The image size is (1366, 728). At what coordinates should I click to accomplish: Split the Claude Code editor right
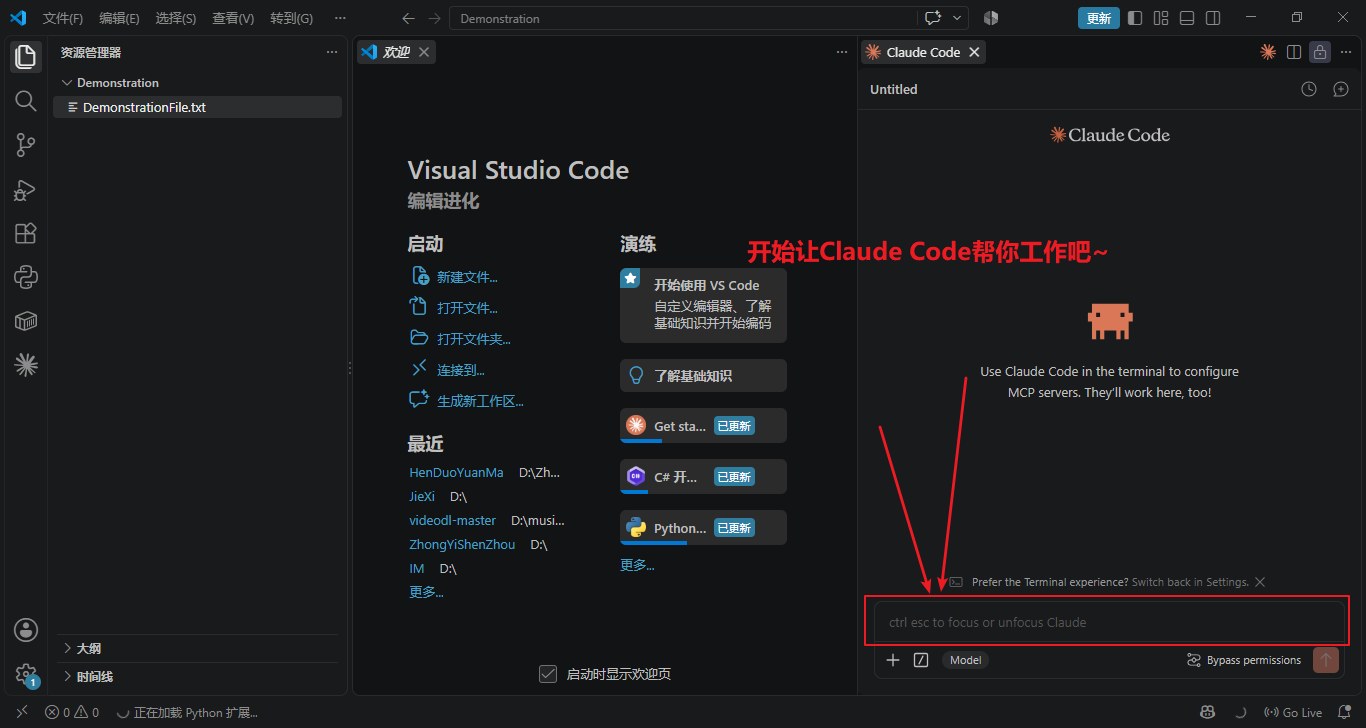1294,52
